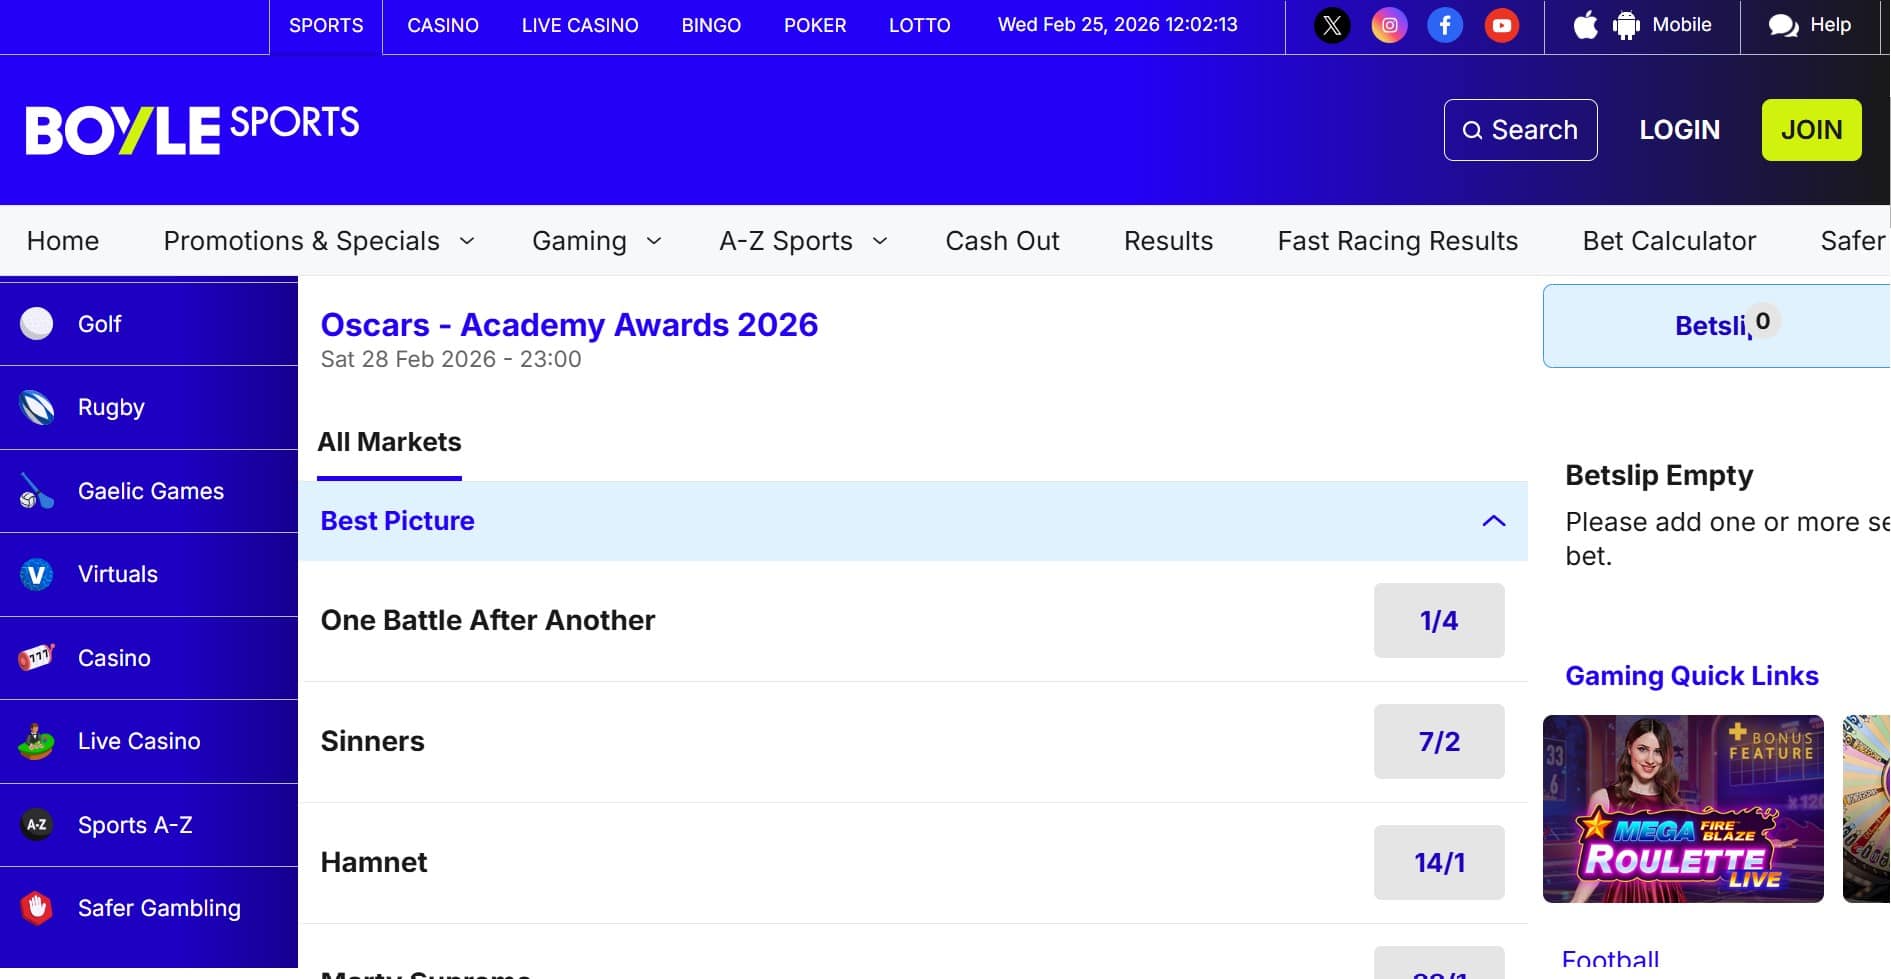Switch to the CASINO top tab
This screenshot has height=979, width=1891.
pos(442,25)
